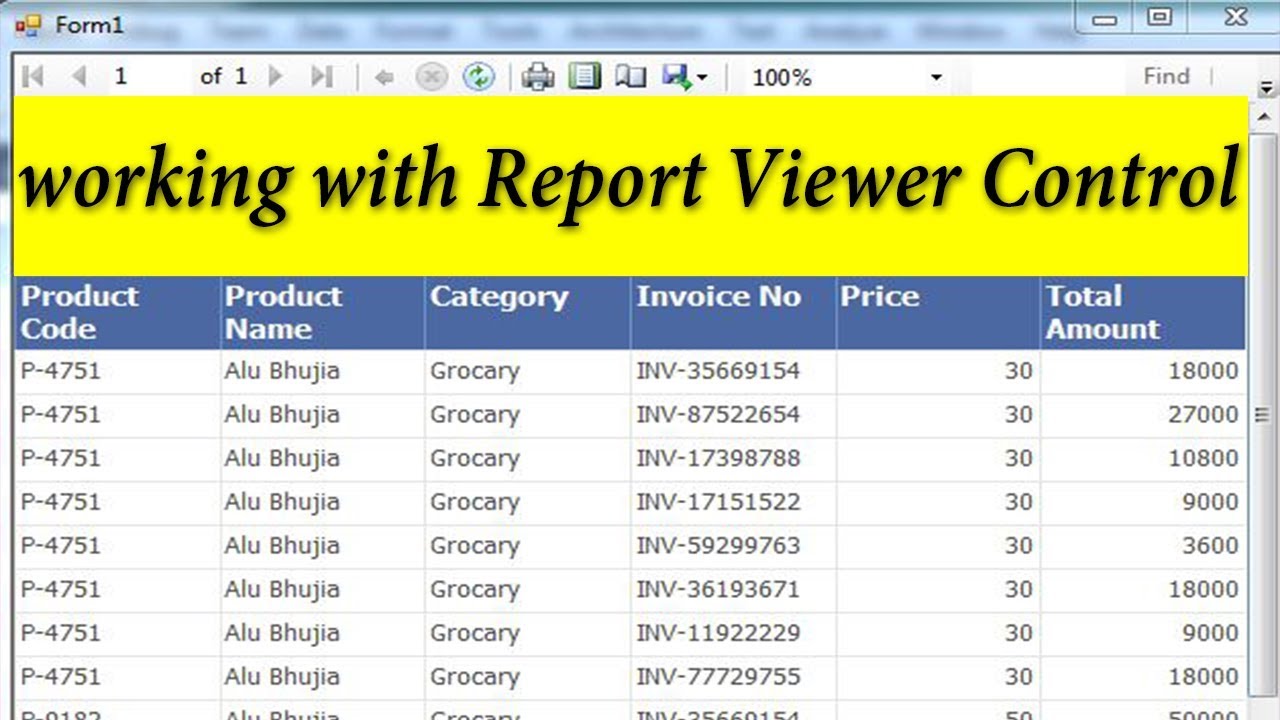This screenshot has height=720, width=1280.
Task: Click the vertical scrollbar thumb
Action: [x=1262, y=413]
